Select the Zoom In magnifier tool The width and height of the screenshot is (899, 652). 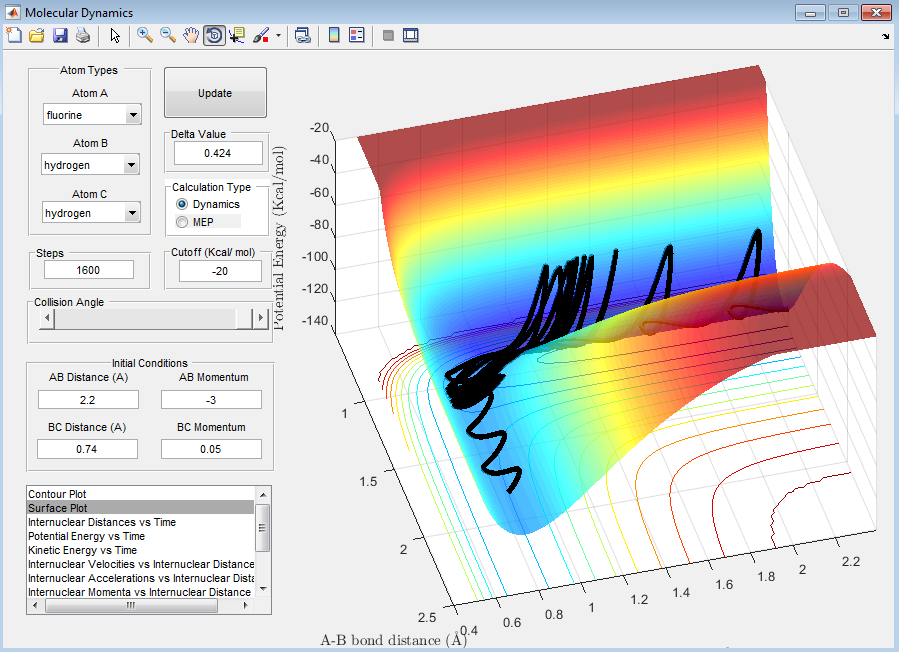click(145, 35)
